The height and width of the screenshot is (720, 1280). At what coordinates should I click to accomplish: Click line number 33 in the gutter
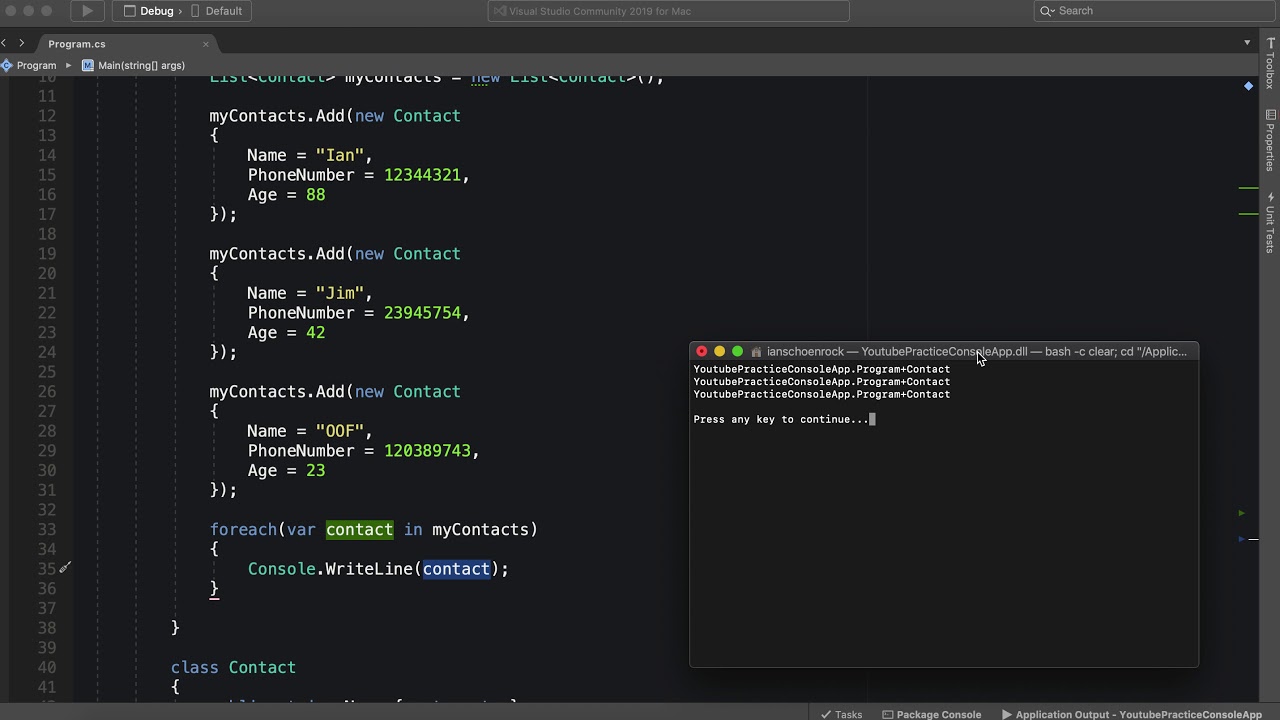click(47, 529)
